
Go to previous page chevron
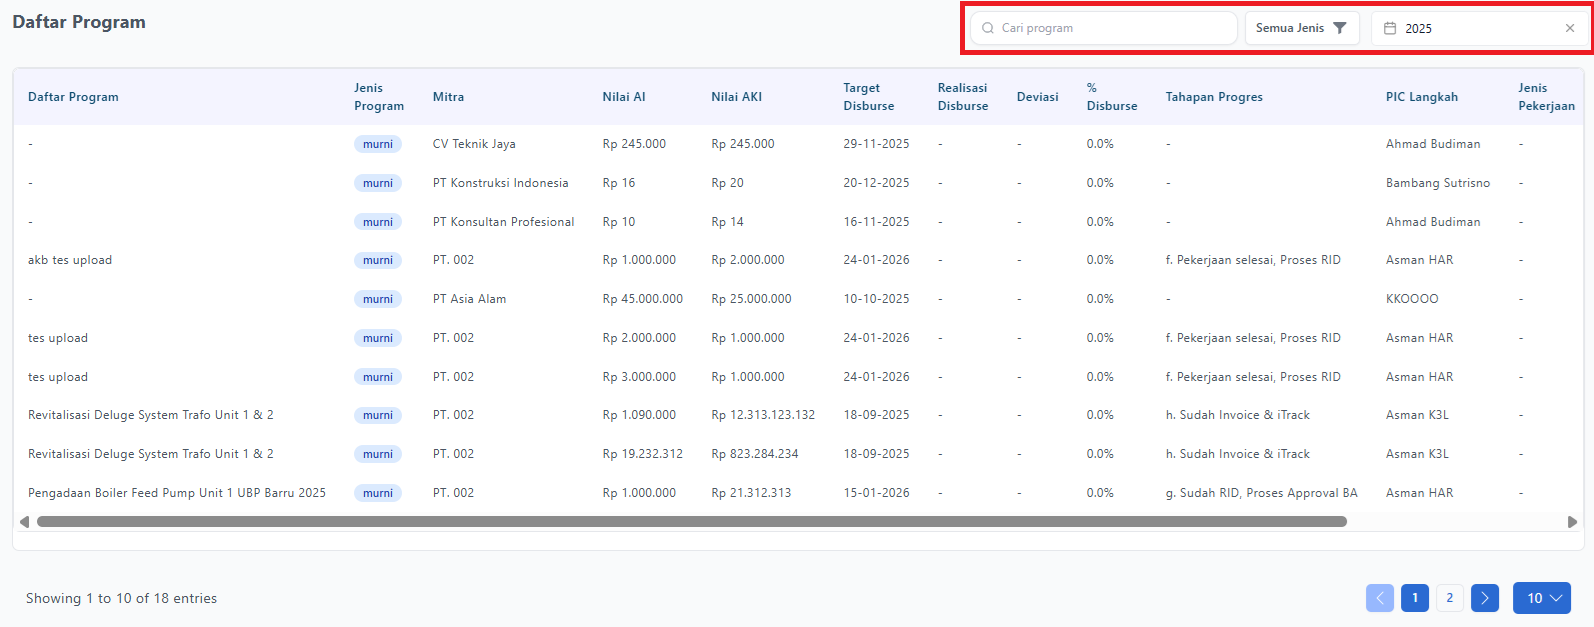pyautogui.click(x=1379, y=598)
